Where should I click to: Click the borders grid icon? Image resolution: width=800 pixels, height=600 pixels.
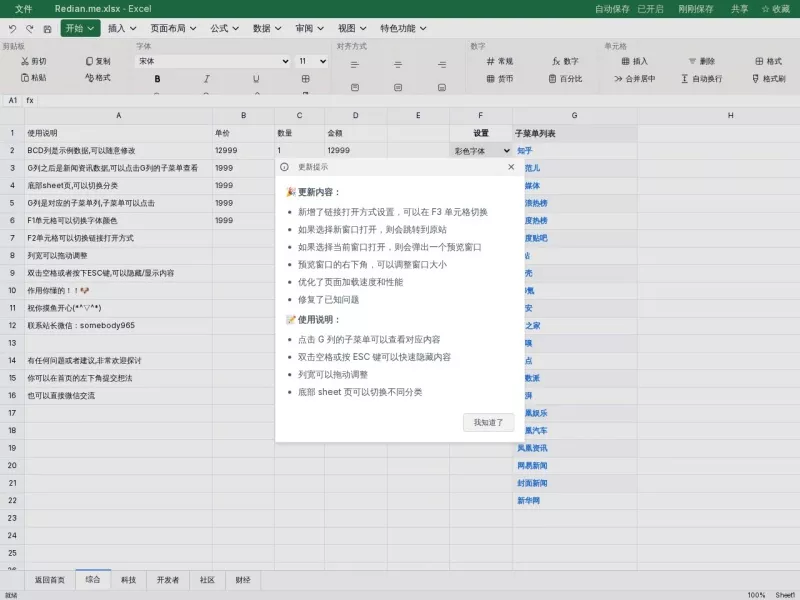pyautogui.click(x=306, y=79)
